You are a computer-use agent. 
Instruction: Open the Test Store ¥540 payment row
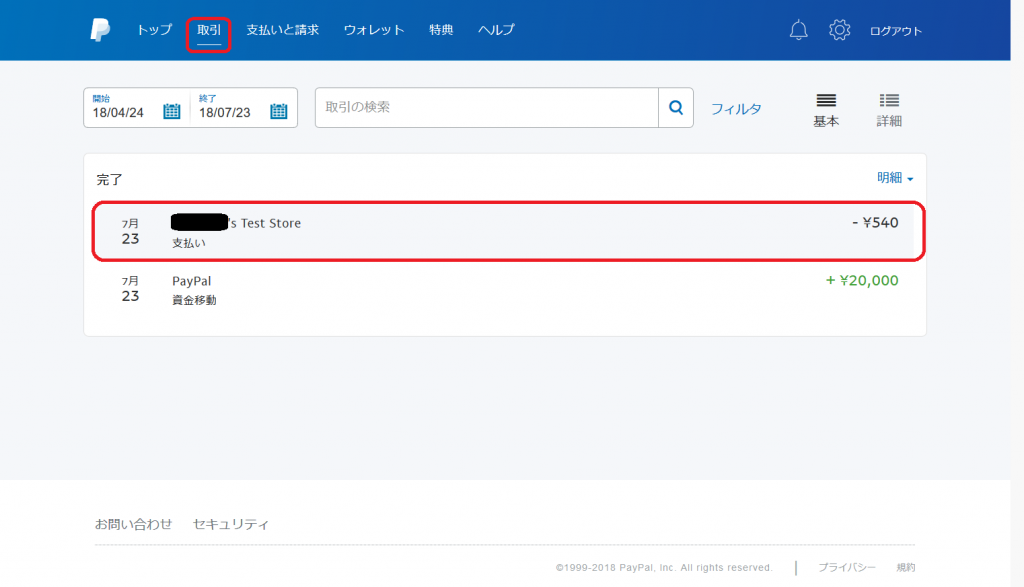pos(508,232)
